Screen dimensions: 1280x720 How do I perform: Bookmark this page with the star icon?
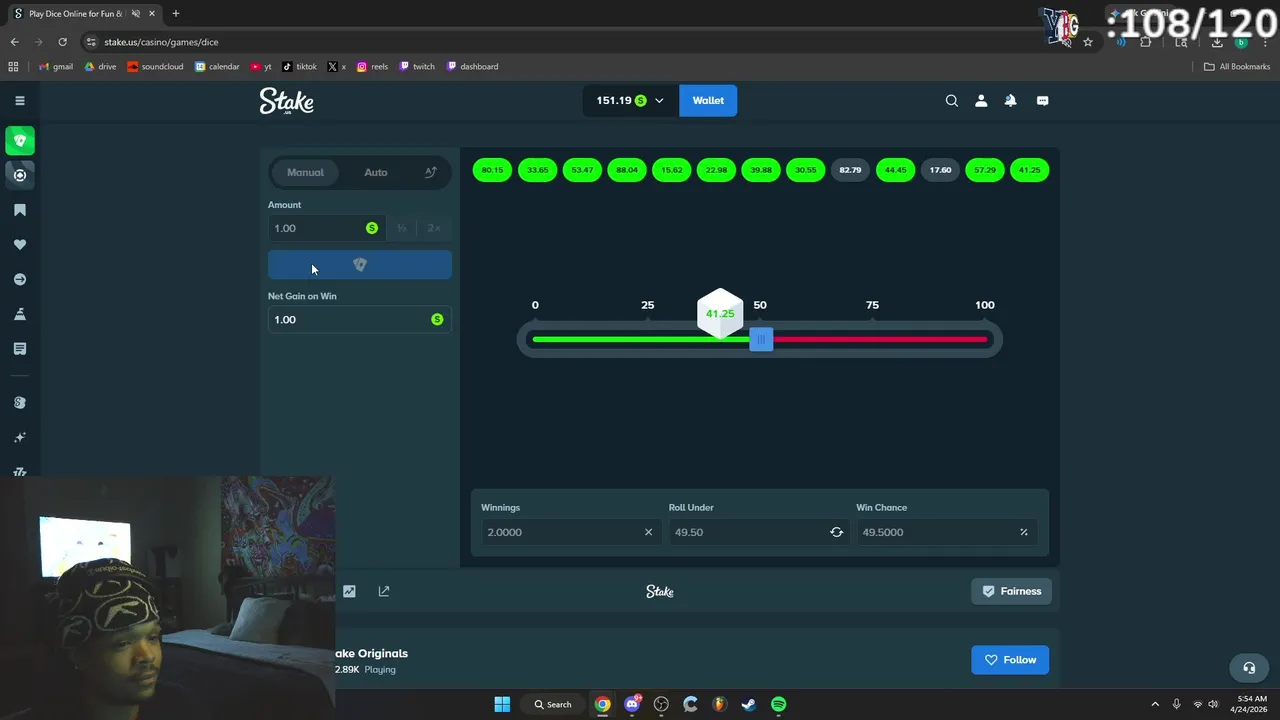click(1088, 42)
